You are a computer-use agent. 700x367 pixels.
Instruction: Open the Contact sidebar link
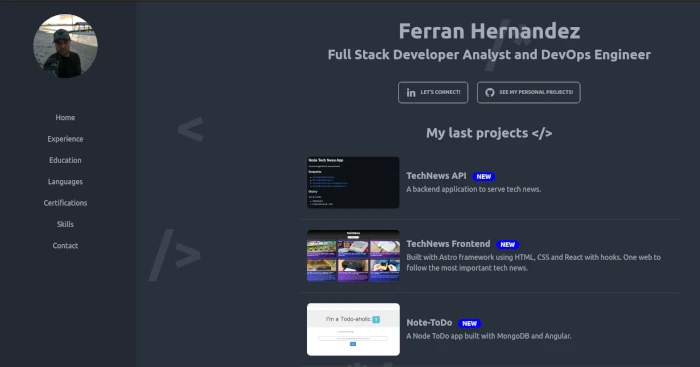tap(65, 246)
